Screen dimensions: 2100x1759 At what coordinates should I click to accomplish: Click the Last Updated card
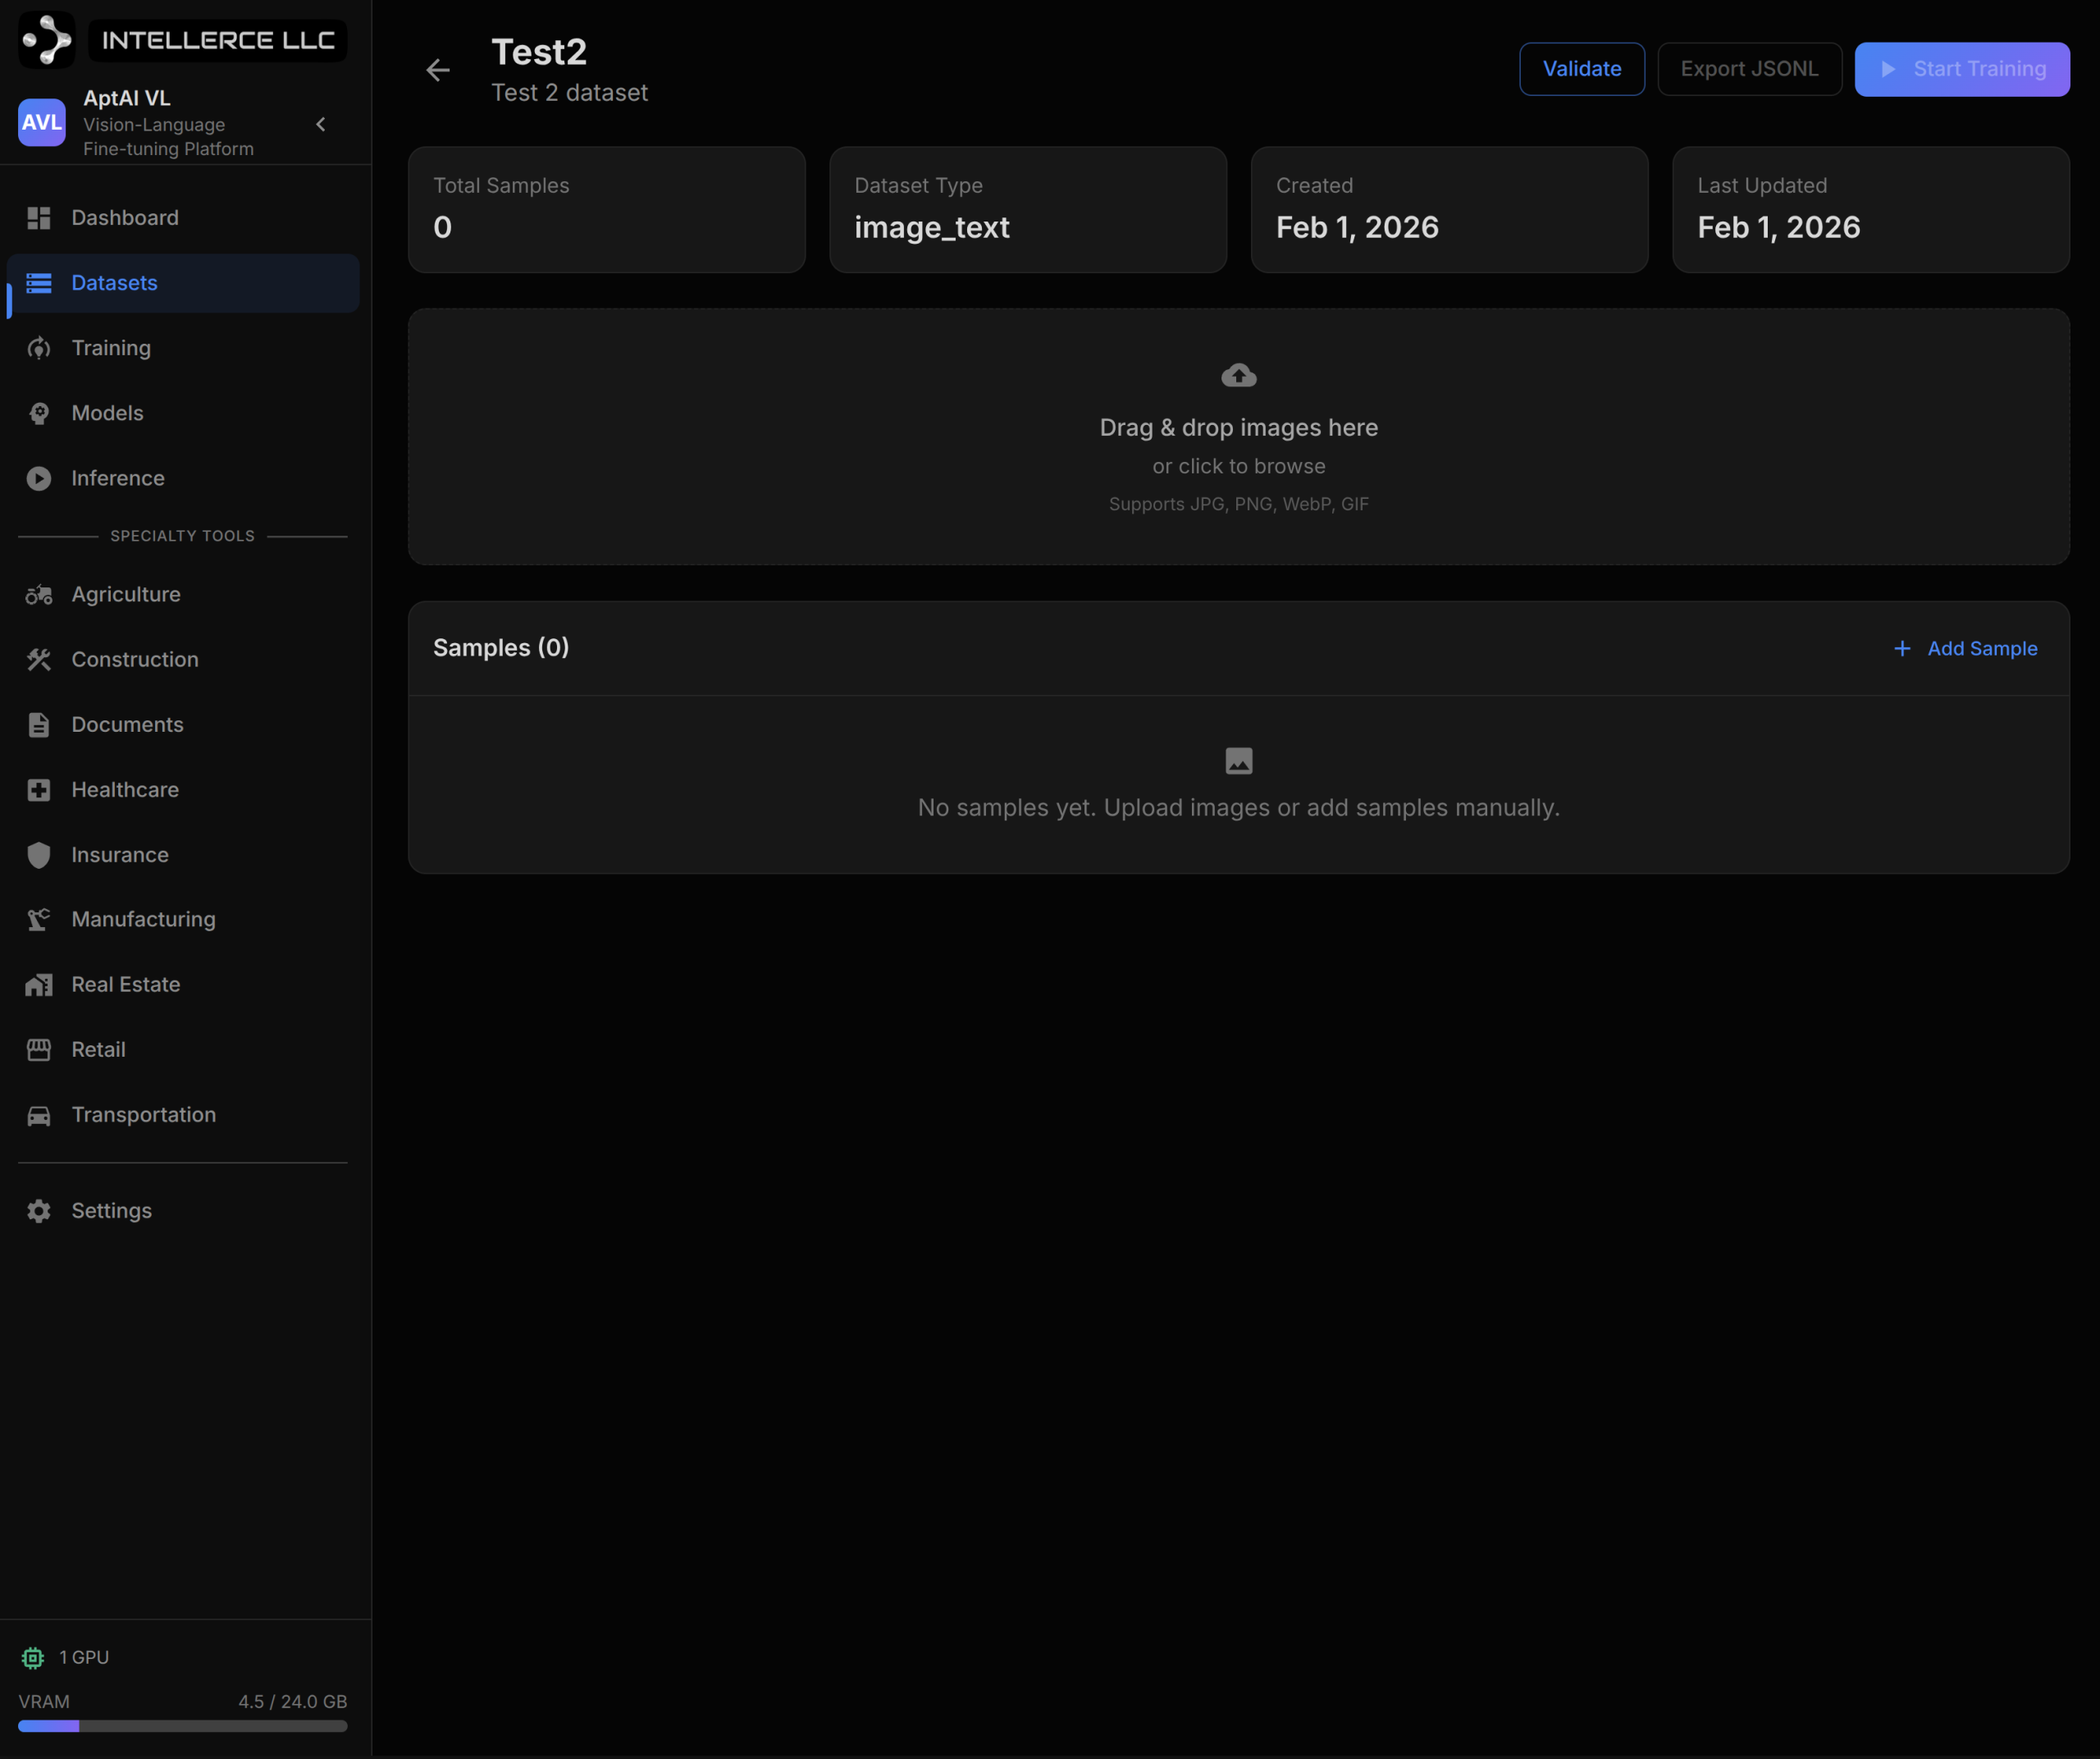coord(1870,210)
